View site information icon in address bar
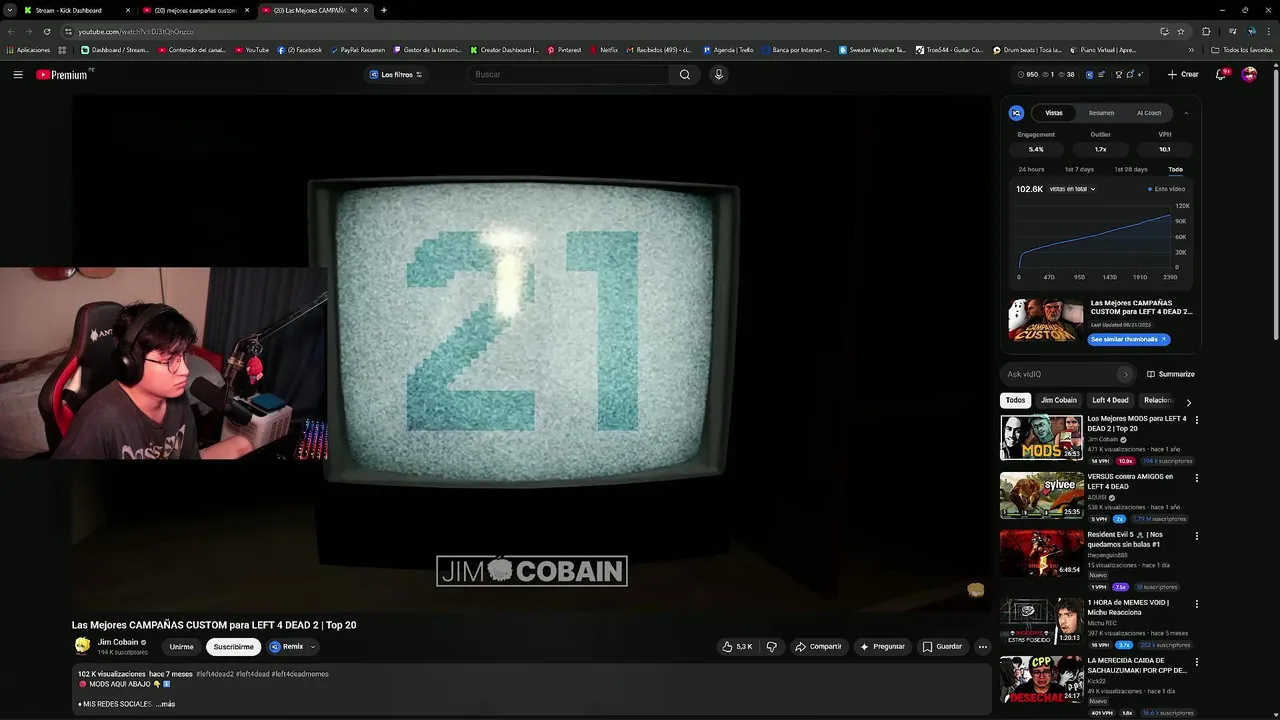 click(x=68, y=31)
